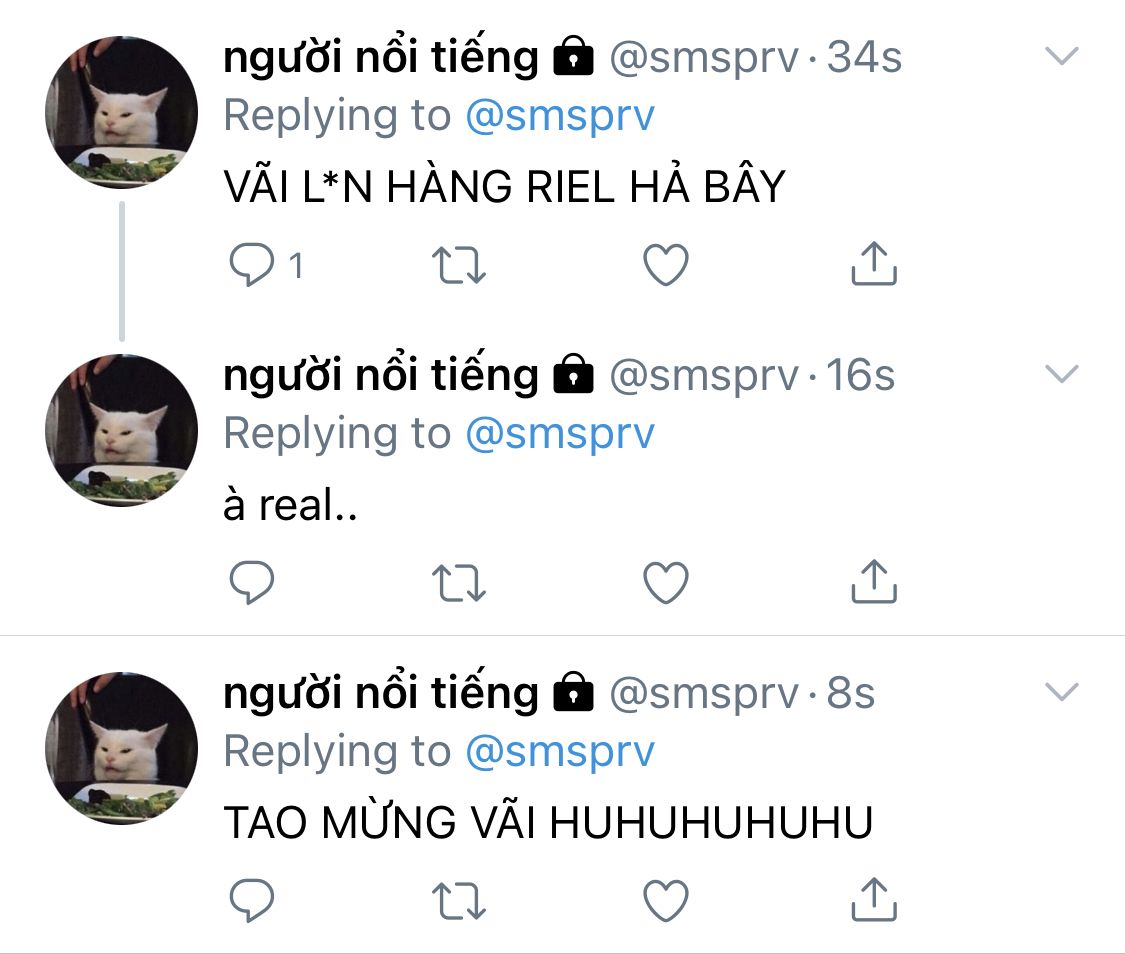
Task: Open the @smsprv link in the 34s tweet
Action: pos(560,116)
